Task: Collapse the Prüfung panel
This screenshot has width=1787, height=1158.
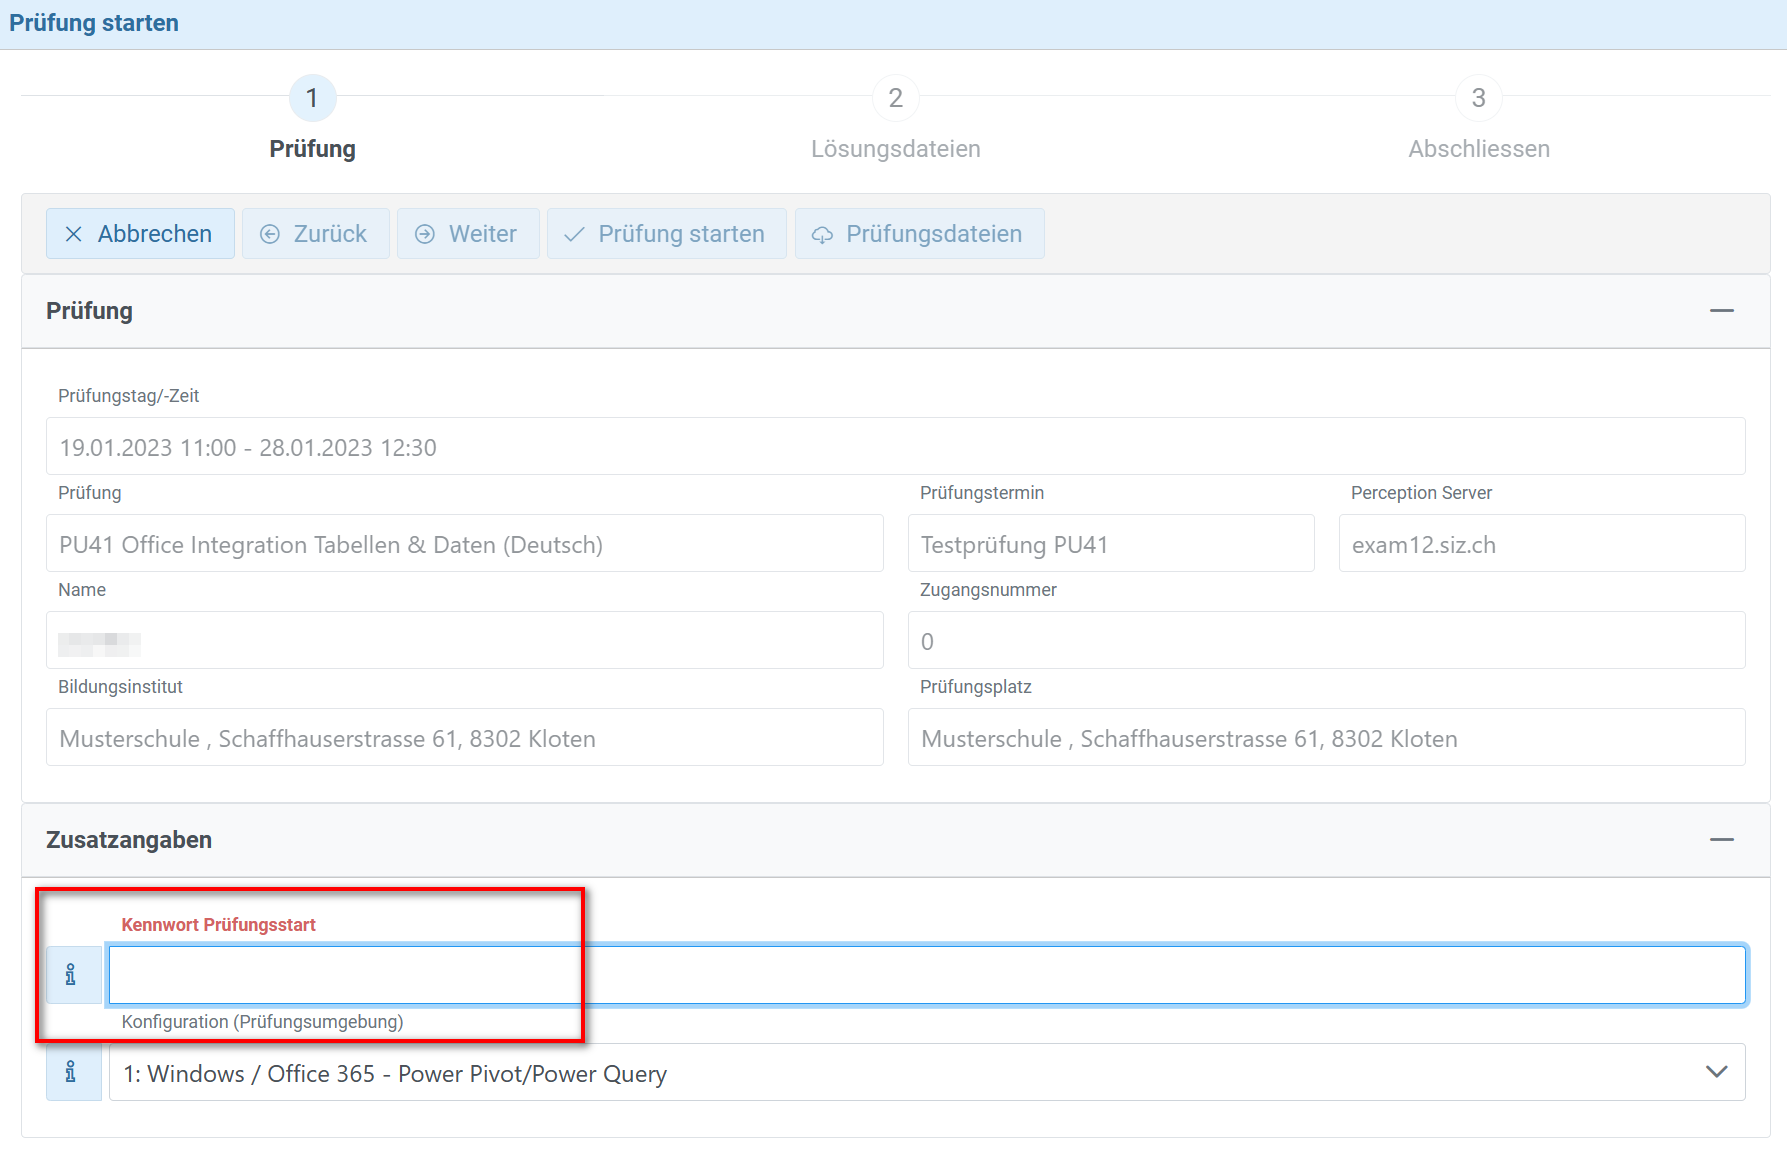Action: (1722, 311)
